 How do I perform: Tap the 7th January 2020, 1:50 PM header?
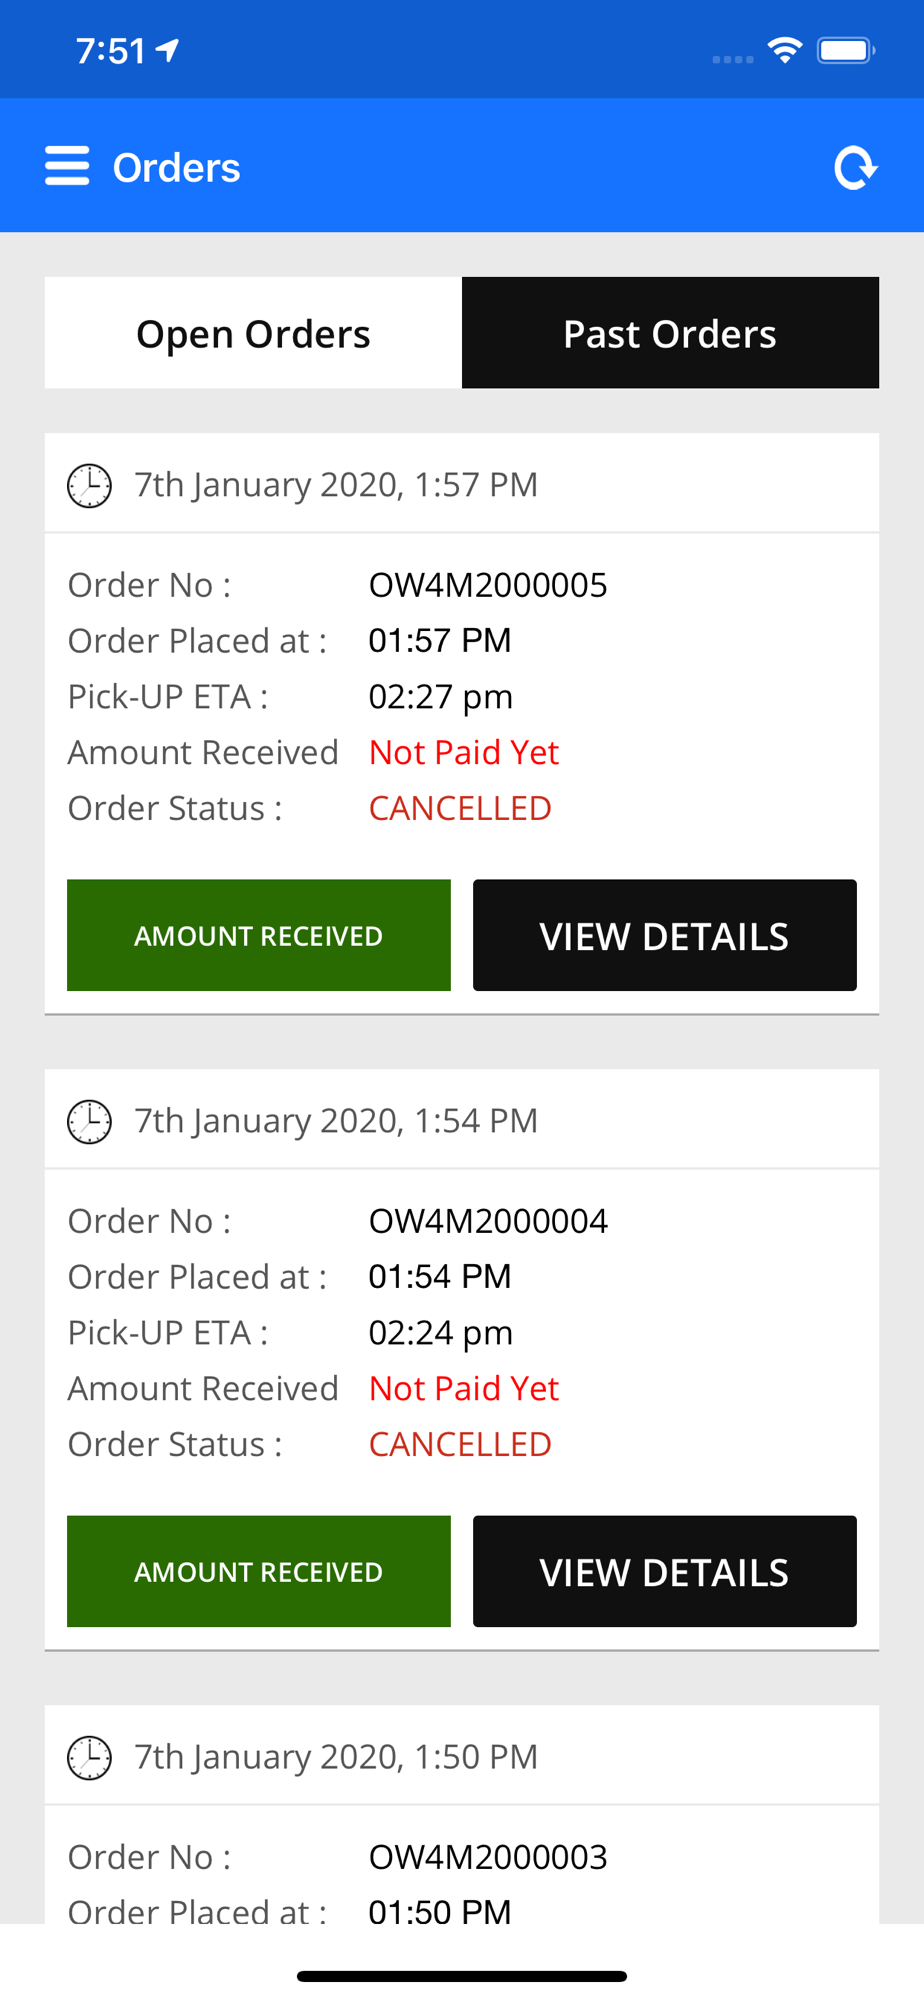click(337, 1757)
